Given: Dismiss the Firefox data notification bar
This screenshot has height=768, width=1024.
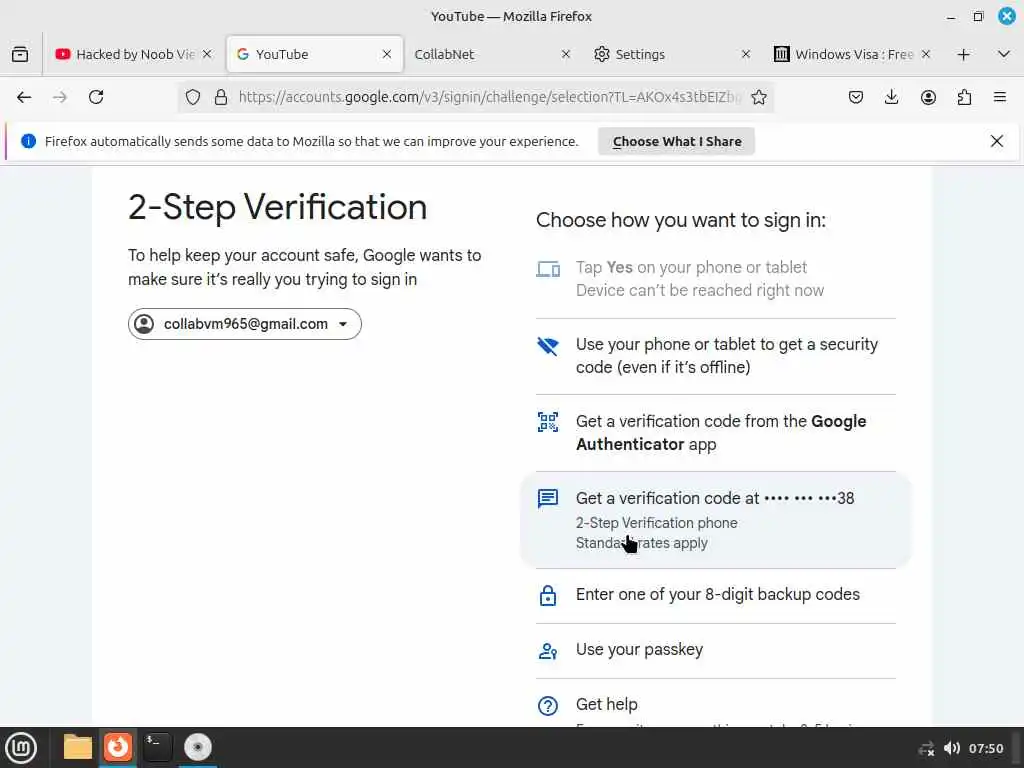Looking at the screenshot, I should 997,141.
